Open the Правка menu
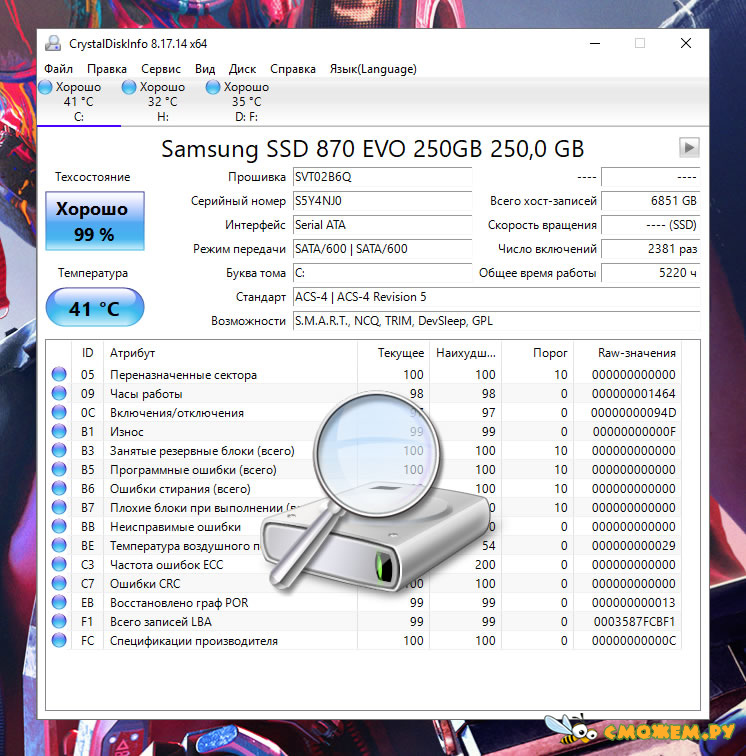The width and height of the screenshot is (746, 756). [x=107, y=69]
